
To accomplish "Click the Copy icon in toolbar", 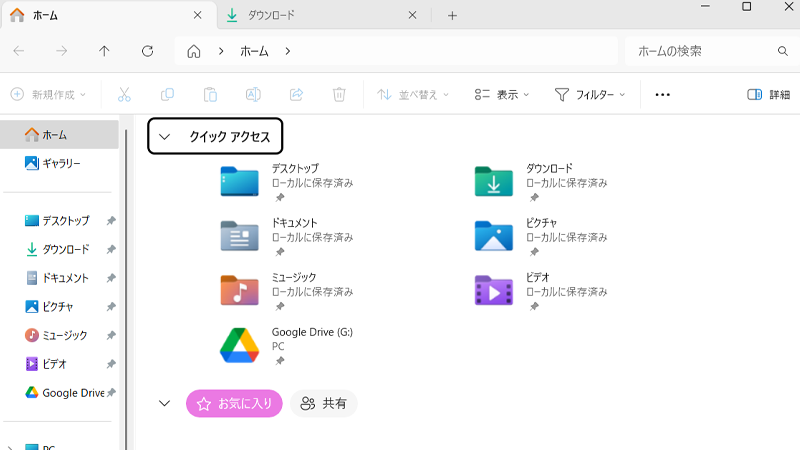I will [x=167, y=94].
